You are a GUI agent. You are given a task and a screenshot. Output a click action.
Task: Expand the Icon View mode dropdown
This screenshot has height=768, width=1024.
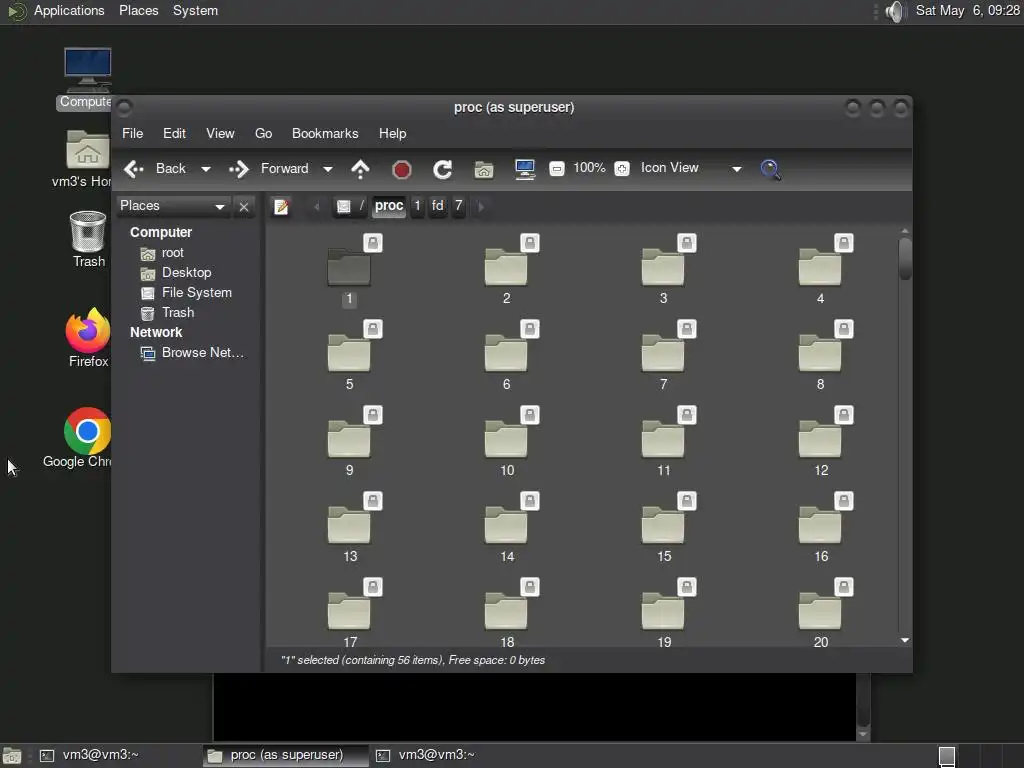coord(736,169)
